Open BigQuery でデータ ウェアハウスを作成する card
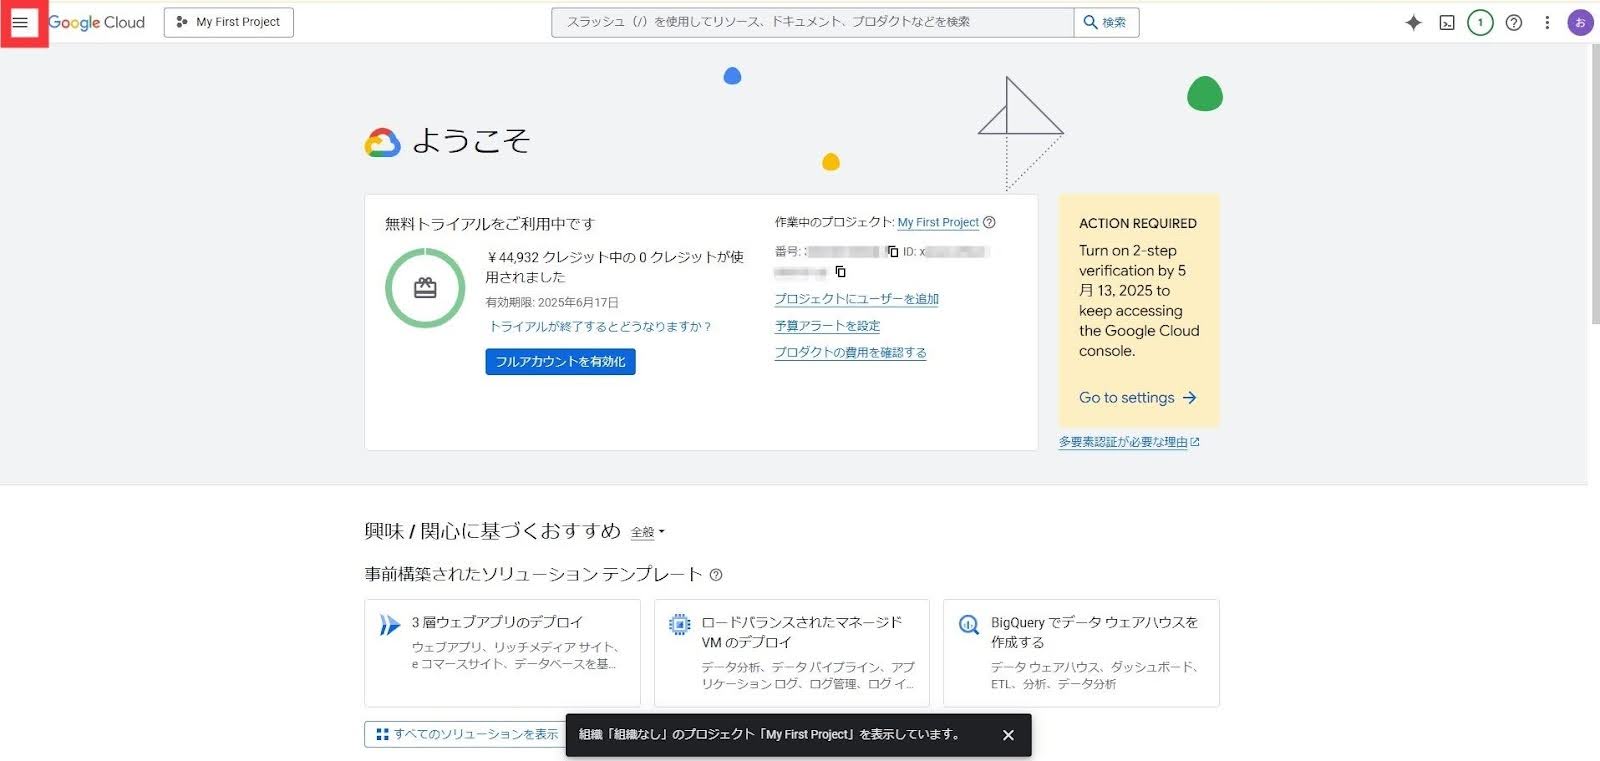This screenshot has width=1600, height=761. click(x=1081, y=653)
